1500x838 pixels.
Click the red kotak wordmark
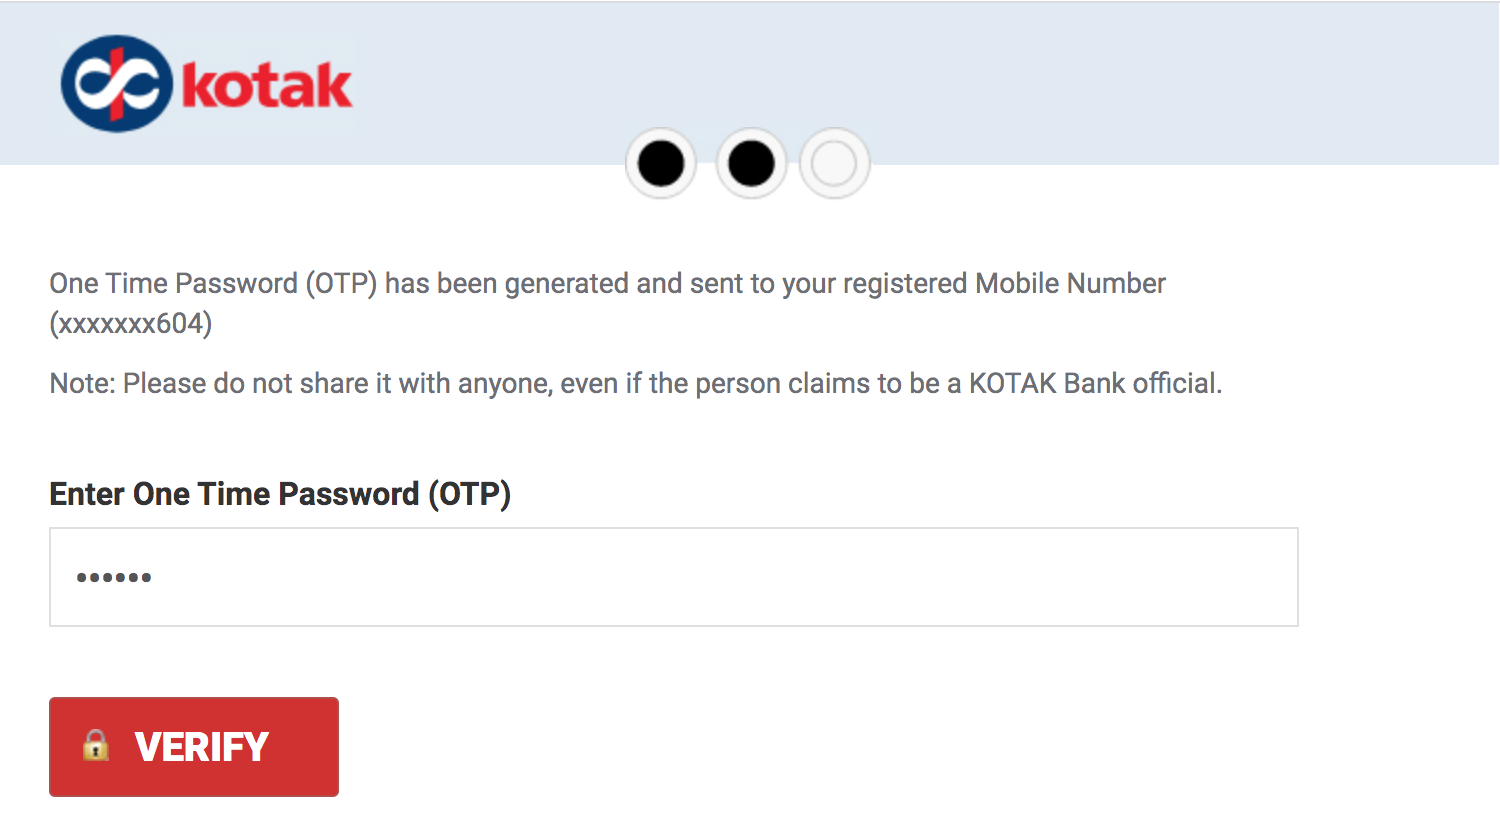tap(267, 86)
